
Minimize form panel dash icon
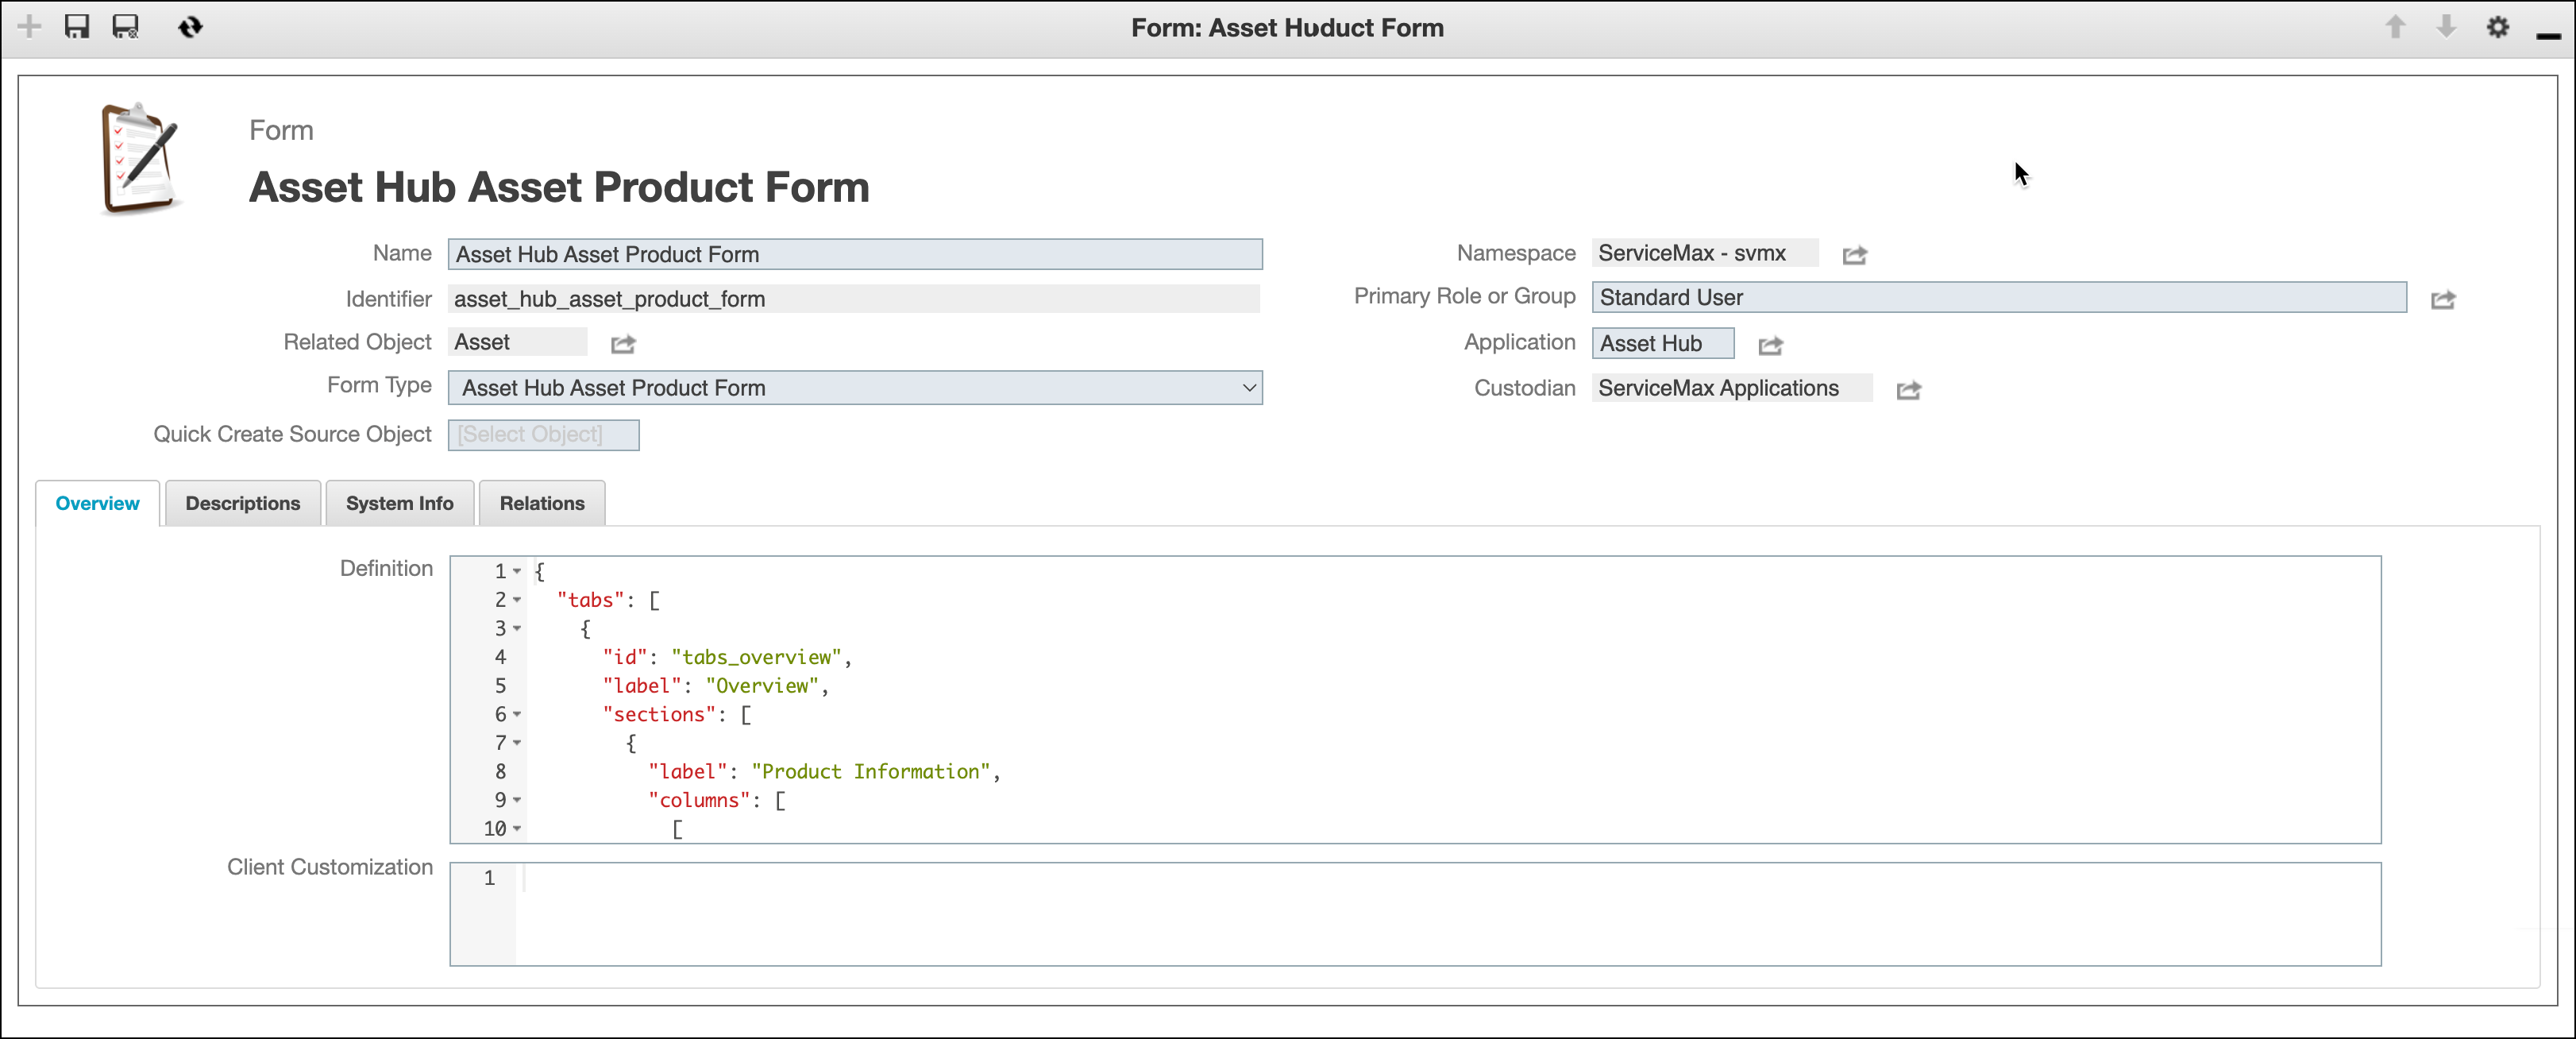(2548, 36)
